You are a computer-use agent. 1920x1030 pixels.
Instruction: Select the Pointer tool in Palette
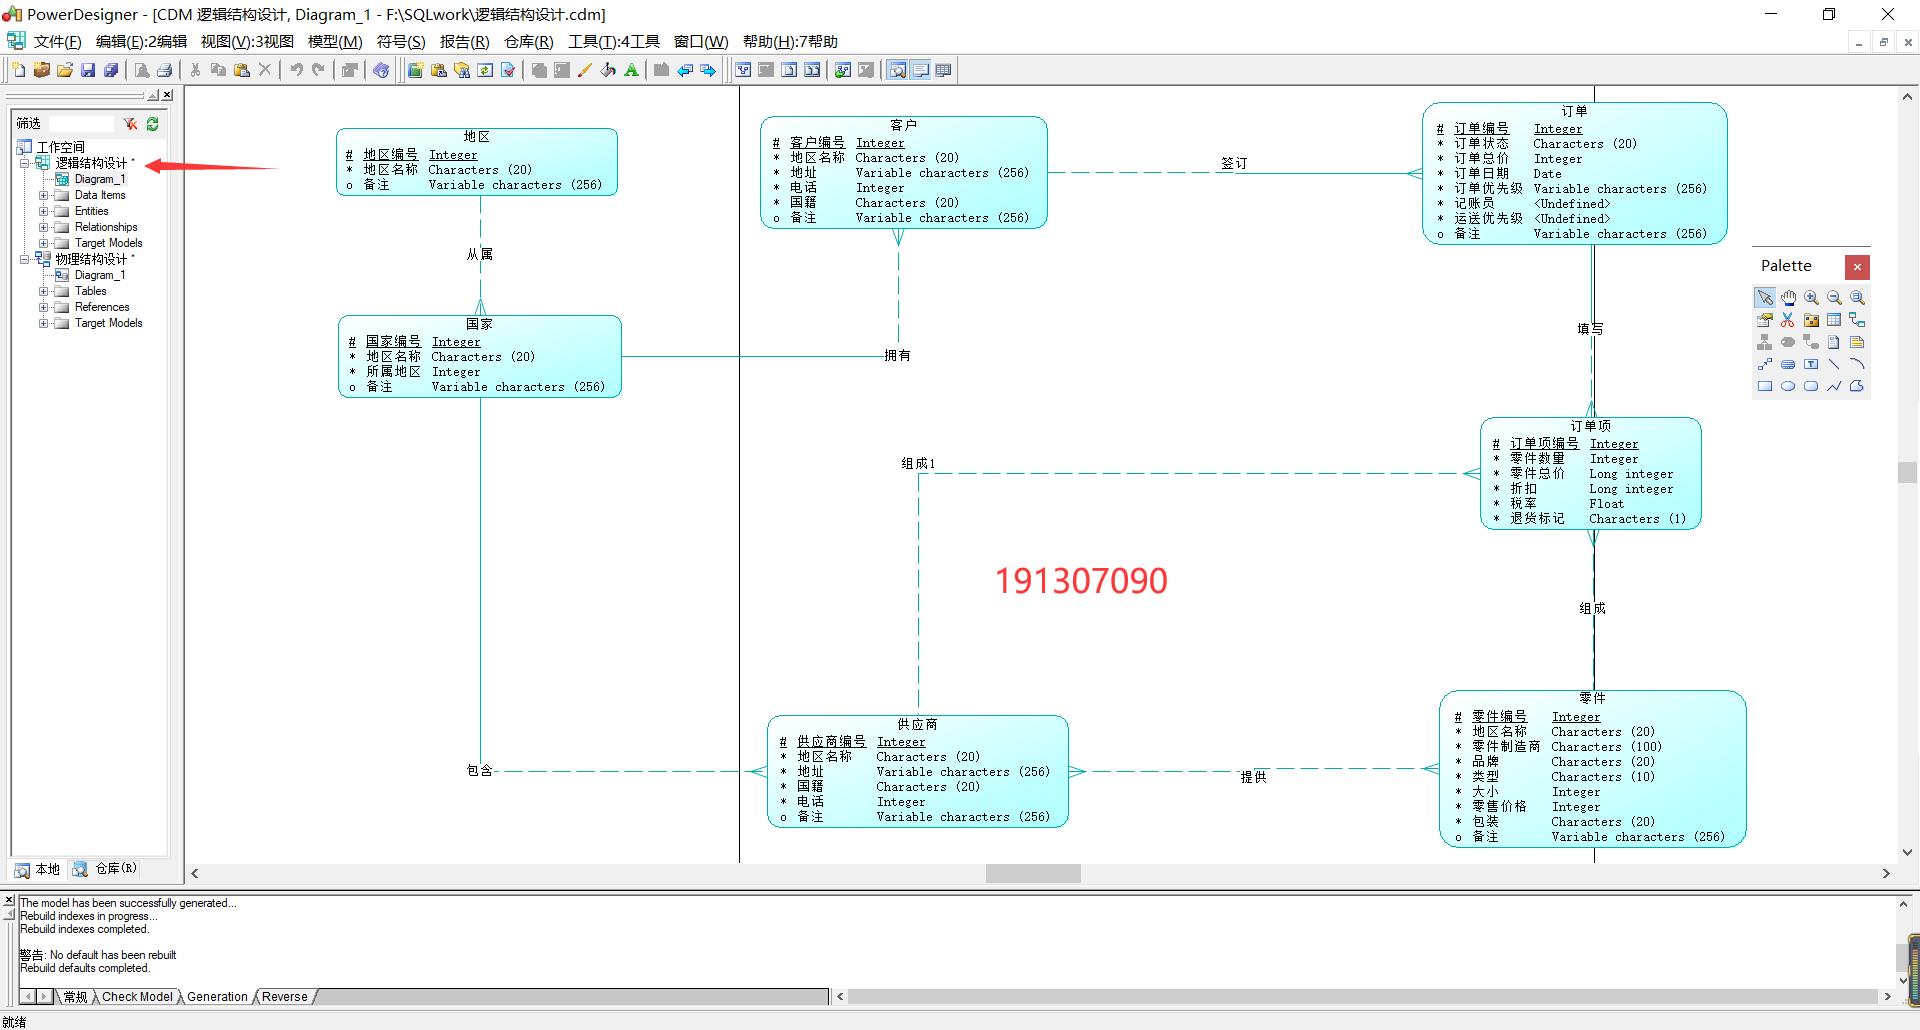(1765, 298)
